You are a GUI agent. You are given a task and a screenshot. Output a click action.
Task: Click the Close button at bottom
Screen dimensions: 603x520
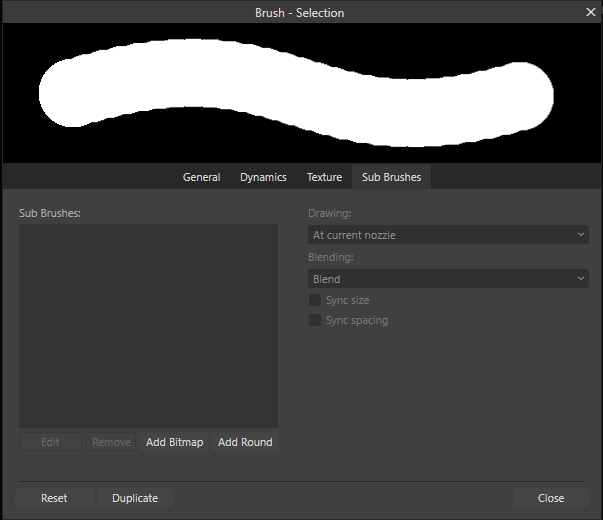551,498
